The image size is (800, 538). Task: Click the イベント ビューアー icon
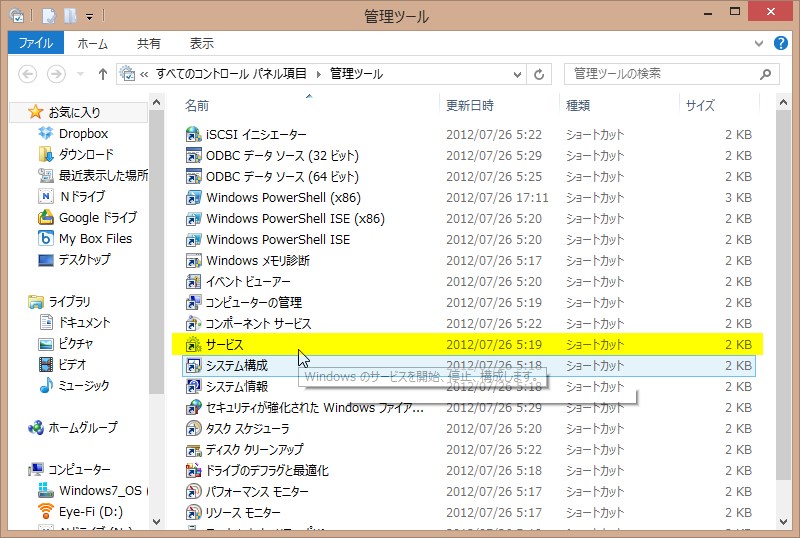pyautogui.click(x=193, y=281)
